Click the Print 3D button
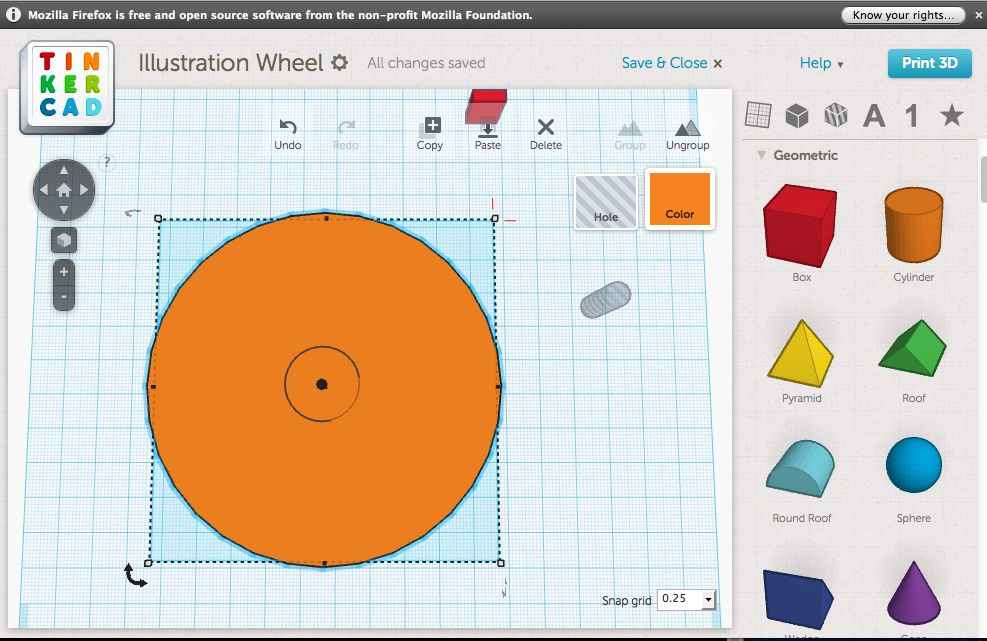 click(x=930, y=63)
